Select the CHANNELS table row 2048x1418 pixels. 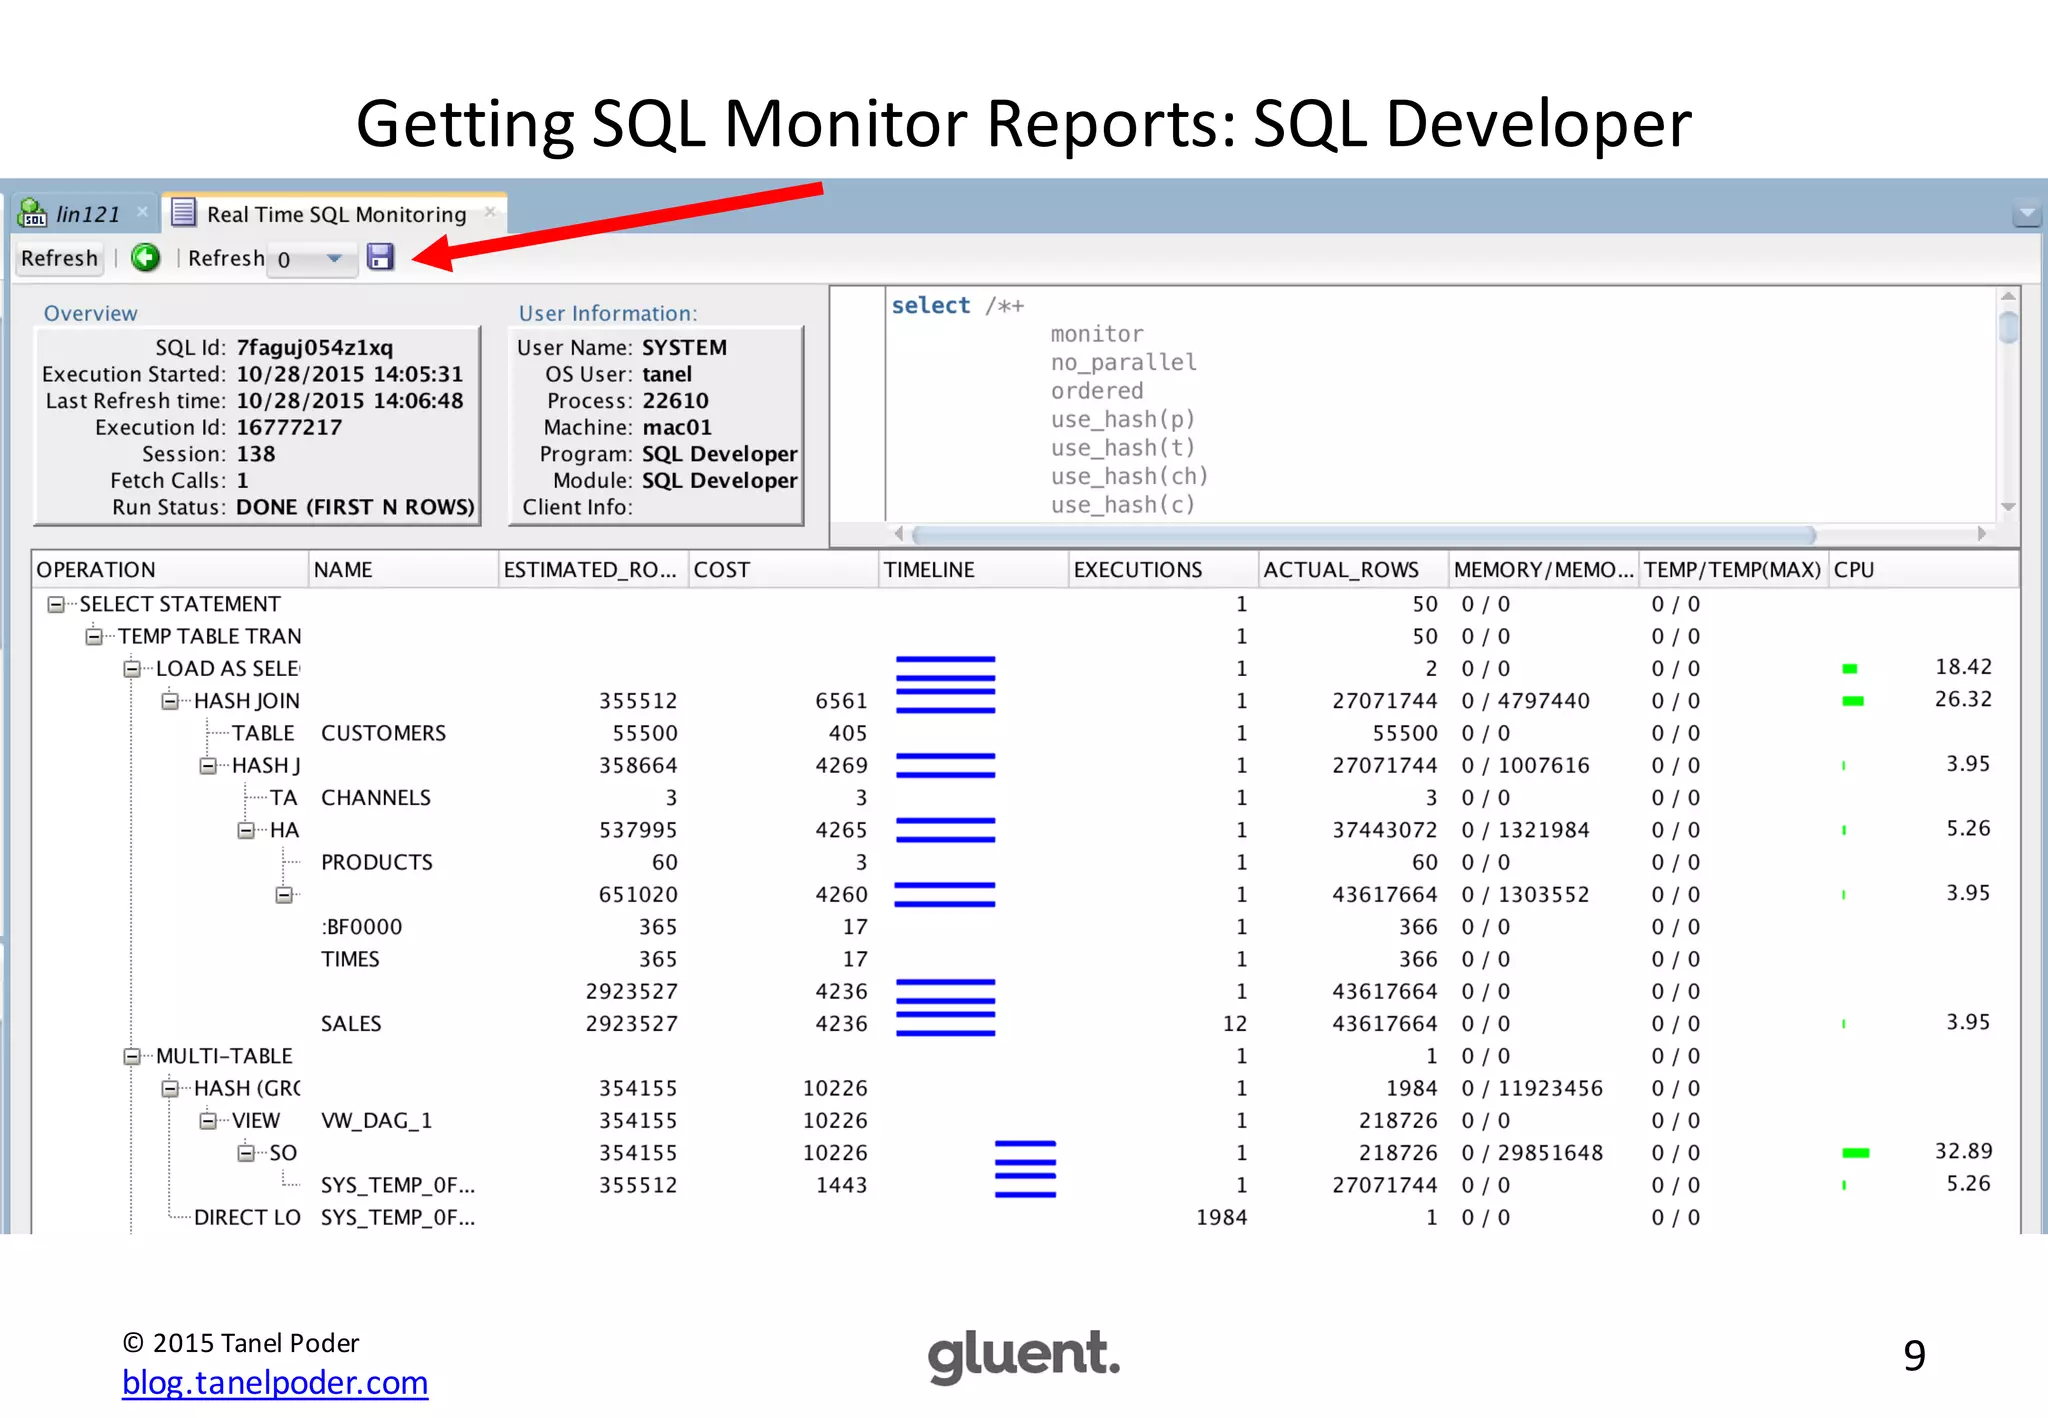point(1025,798)
